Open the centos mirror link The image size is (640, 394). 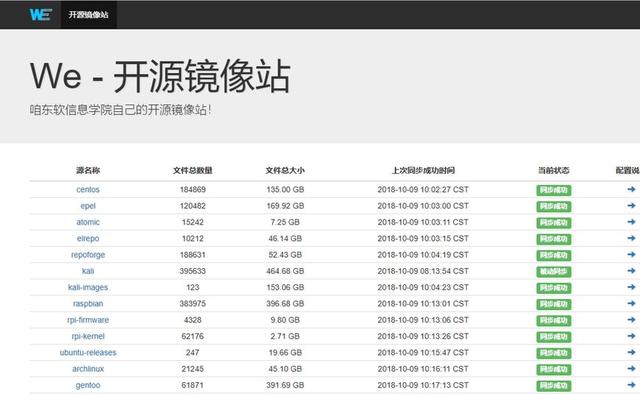[x=88, y=189]
